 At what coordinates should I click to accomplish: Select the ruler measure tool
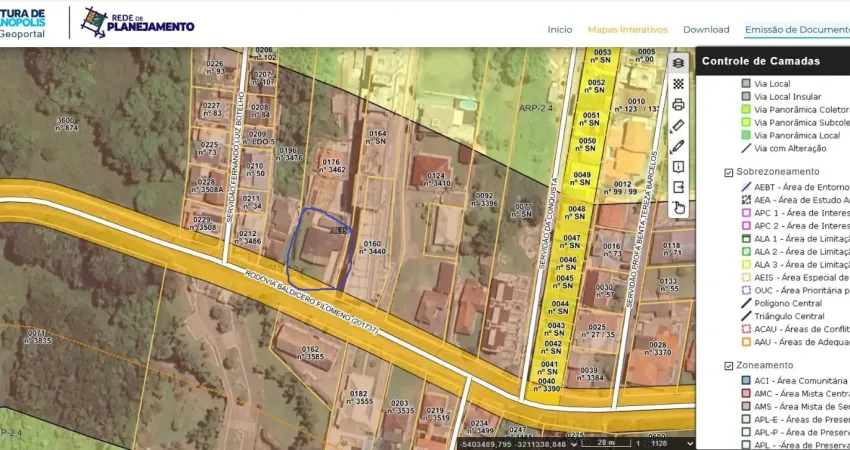(x=678, y=125)
